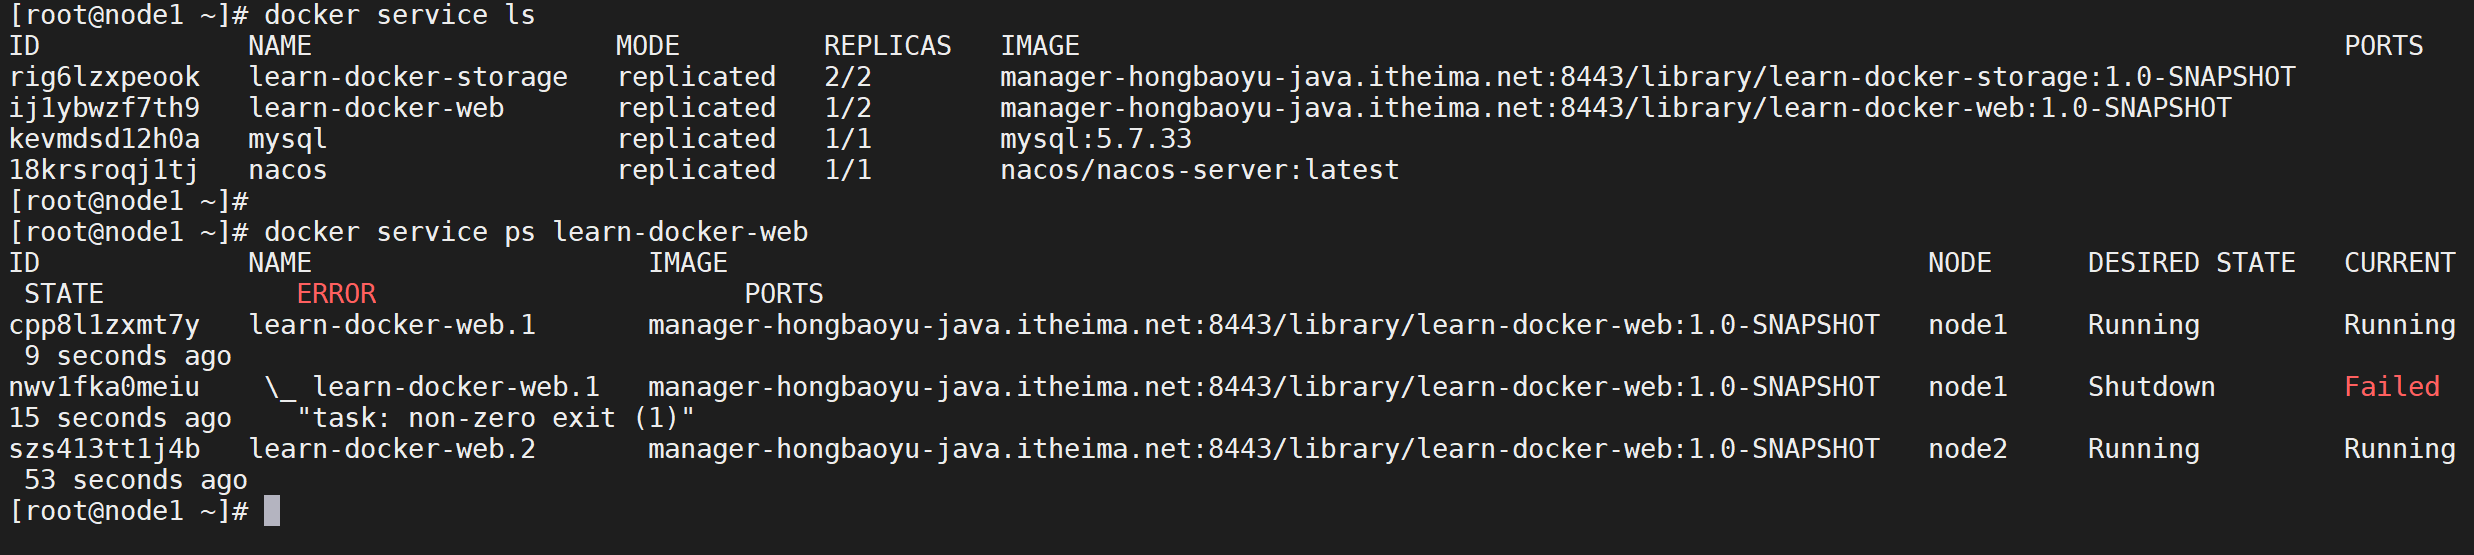Click the NODE column header
2474x555 pixels.
pyautogui.click(x=1959, y=263)
